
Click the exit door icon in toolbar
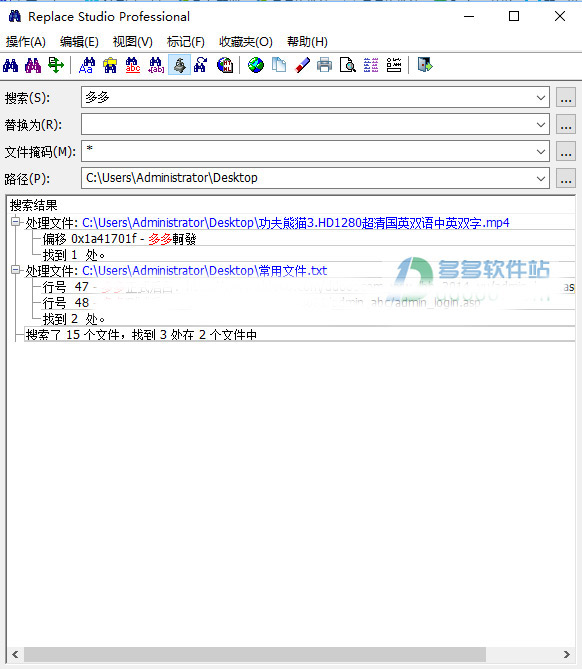tap(425, 65)
